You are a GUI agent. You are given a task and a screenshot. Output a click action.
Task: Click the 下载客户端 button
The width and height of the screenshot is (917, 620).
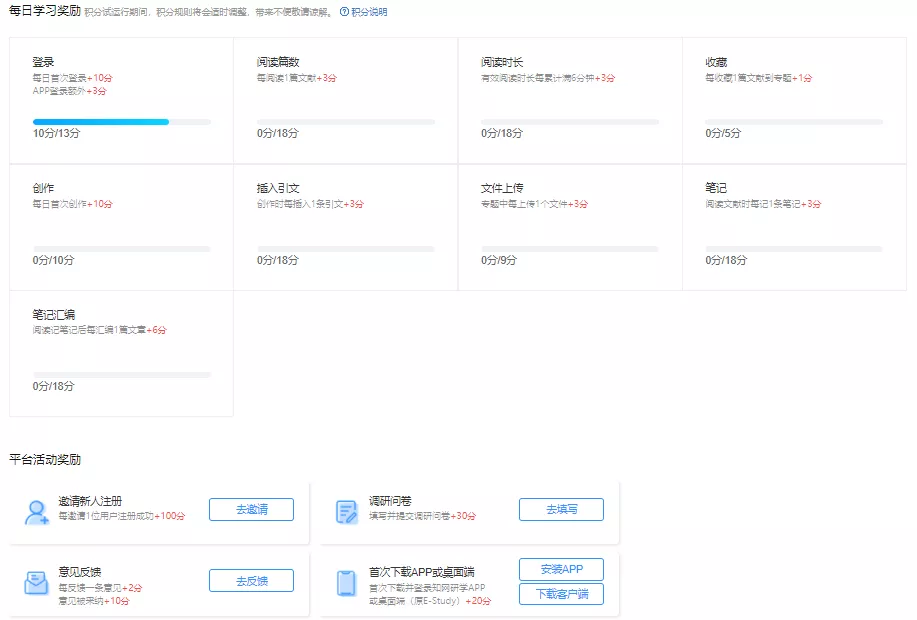point(561,594)
